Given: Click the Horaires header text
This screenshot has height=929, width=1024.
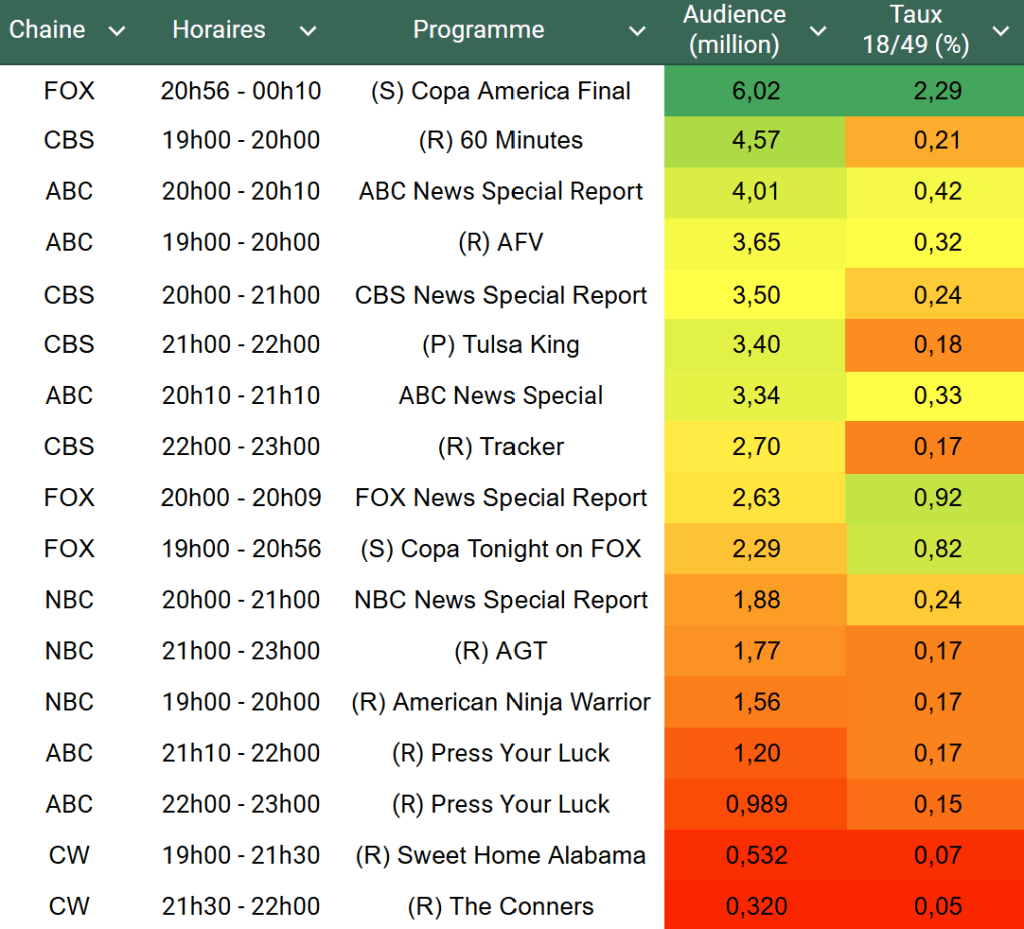Looking at the screenshot, I should click(219, 30).
